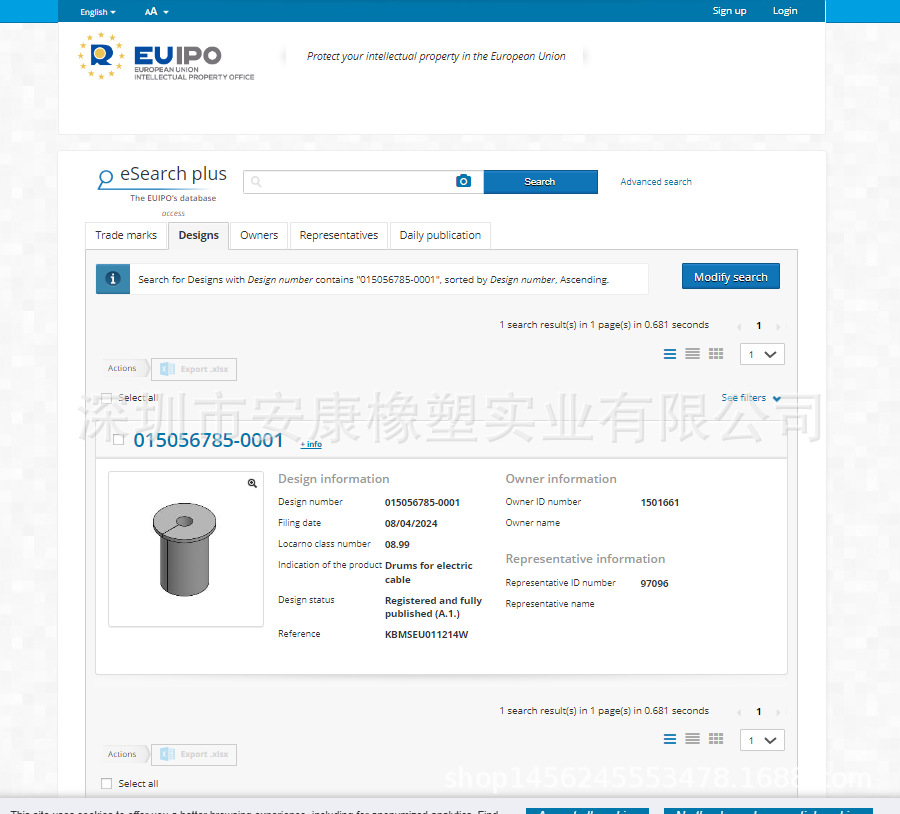Select status Registered and fully published (A.1.)

(433, 607)
